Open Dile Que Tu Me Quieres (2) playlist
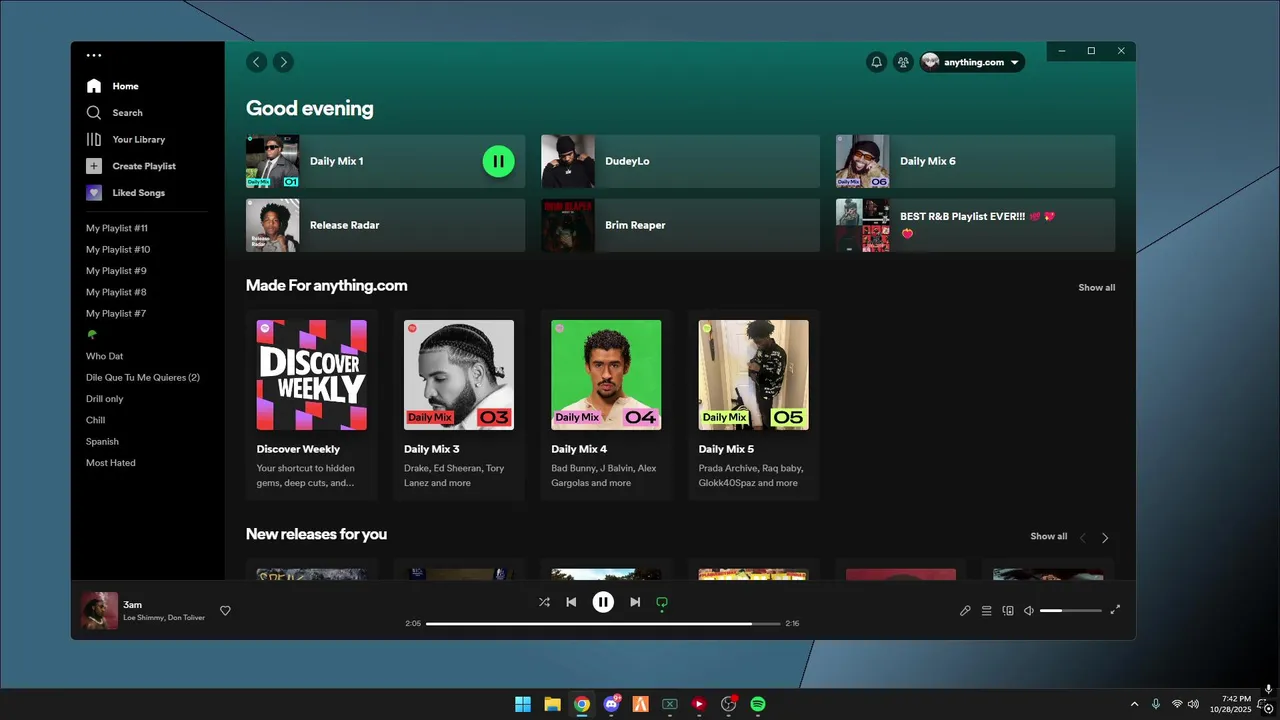 [143, 378]
